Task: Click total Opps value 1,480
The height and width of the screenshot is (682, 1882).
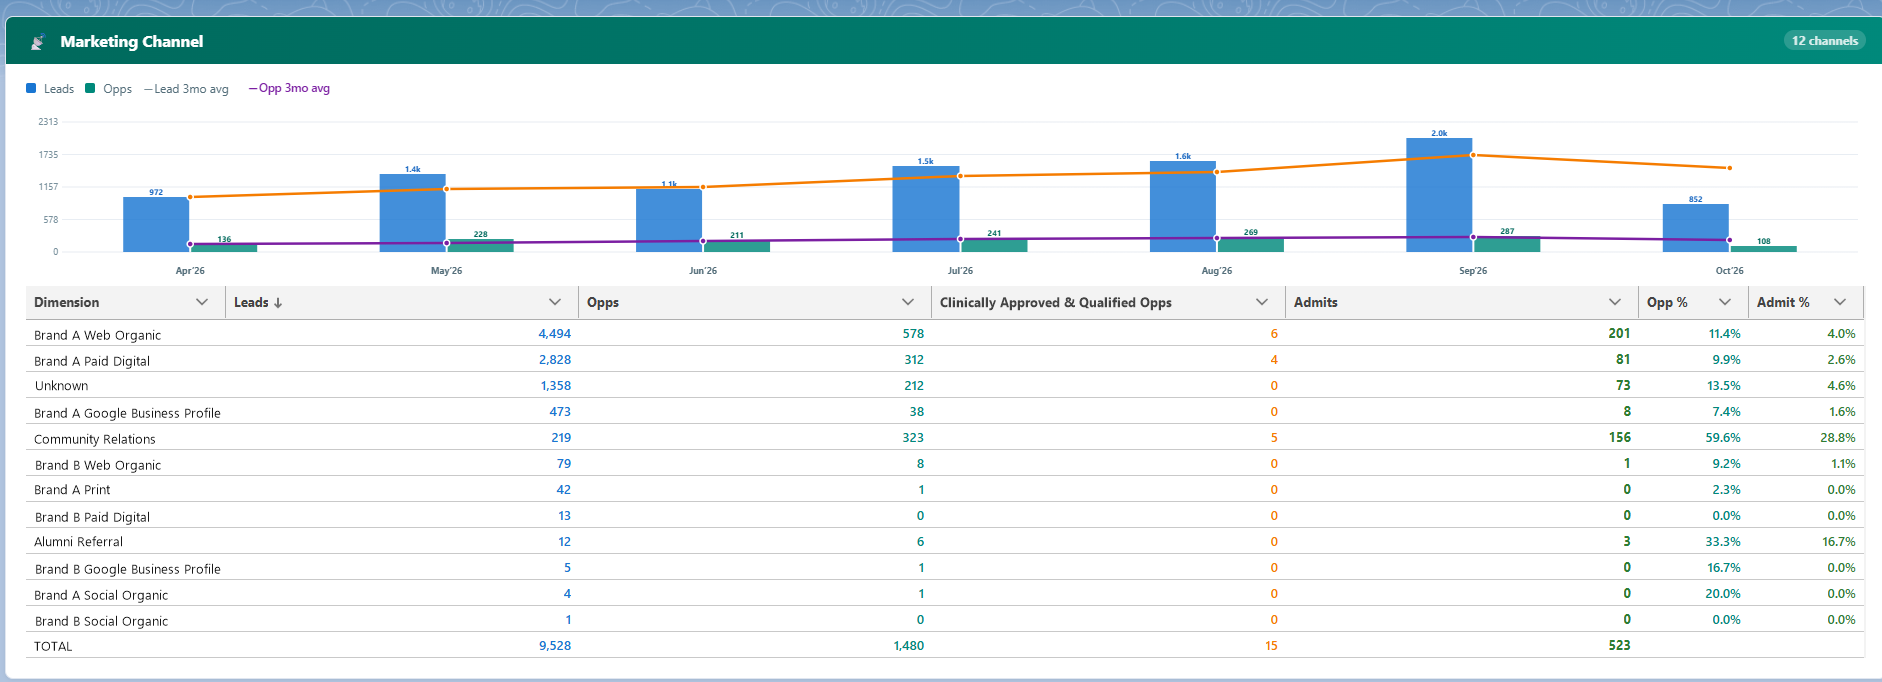Action: coord(909,646)
